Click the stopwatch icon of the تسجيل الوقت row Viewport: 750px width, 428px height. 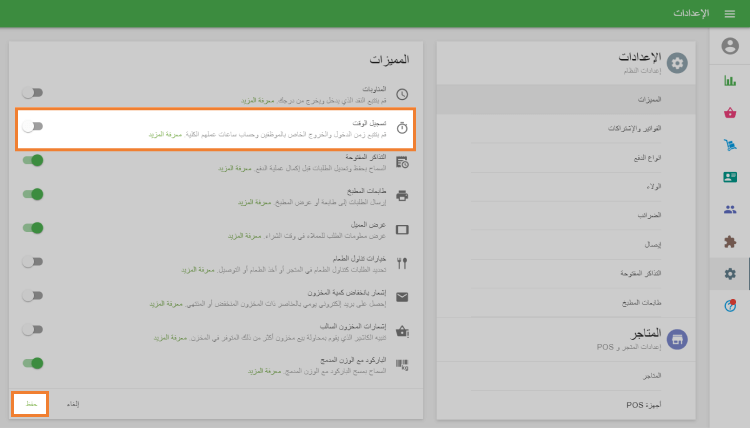(402, 128)
